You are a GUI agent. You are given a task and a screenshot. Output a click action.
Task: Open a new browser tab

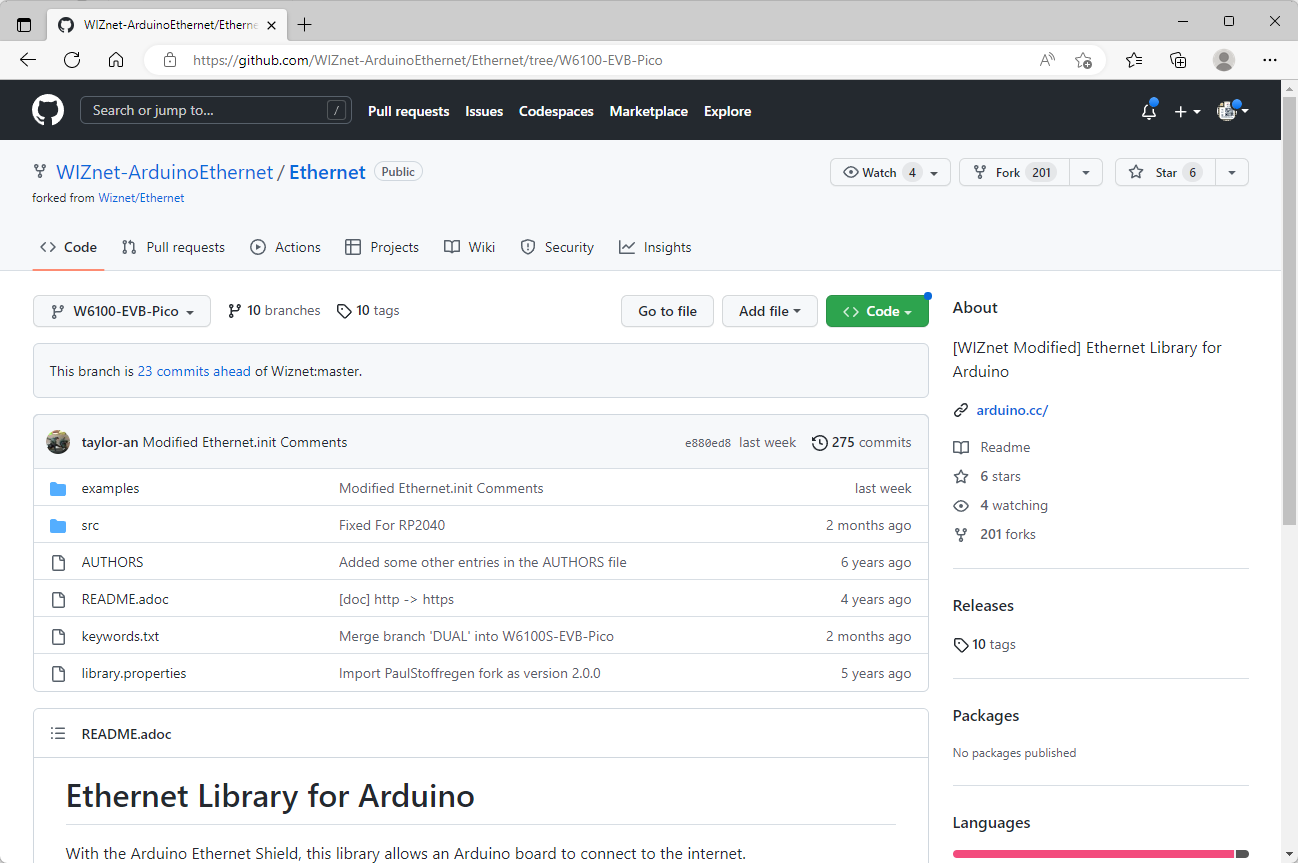click(305, 24)
